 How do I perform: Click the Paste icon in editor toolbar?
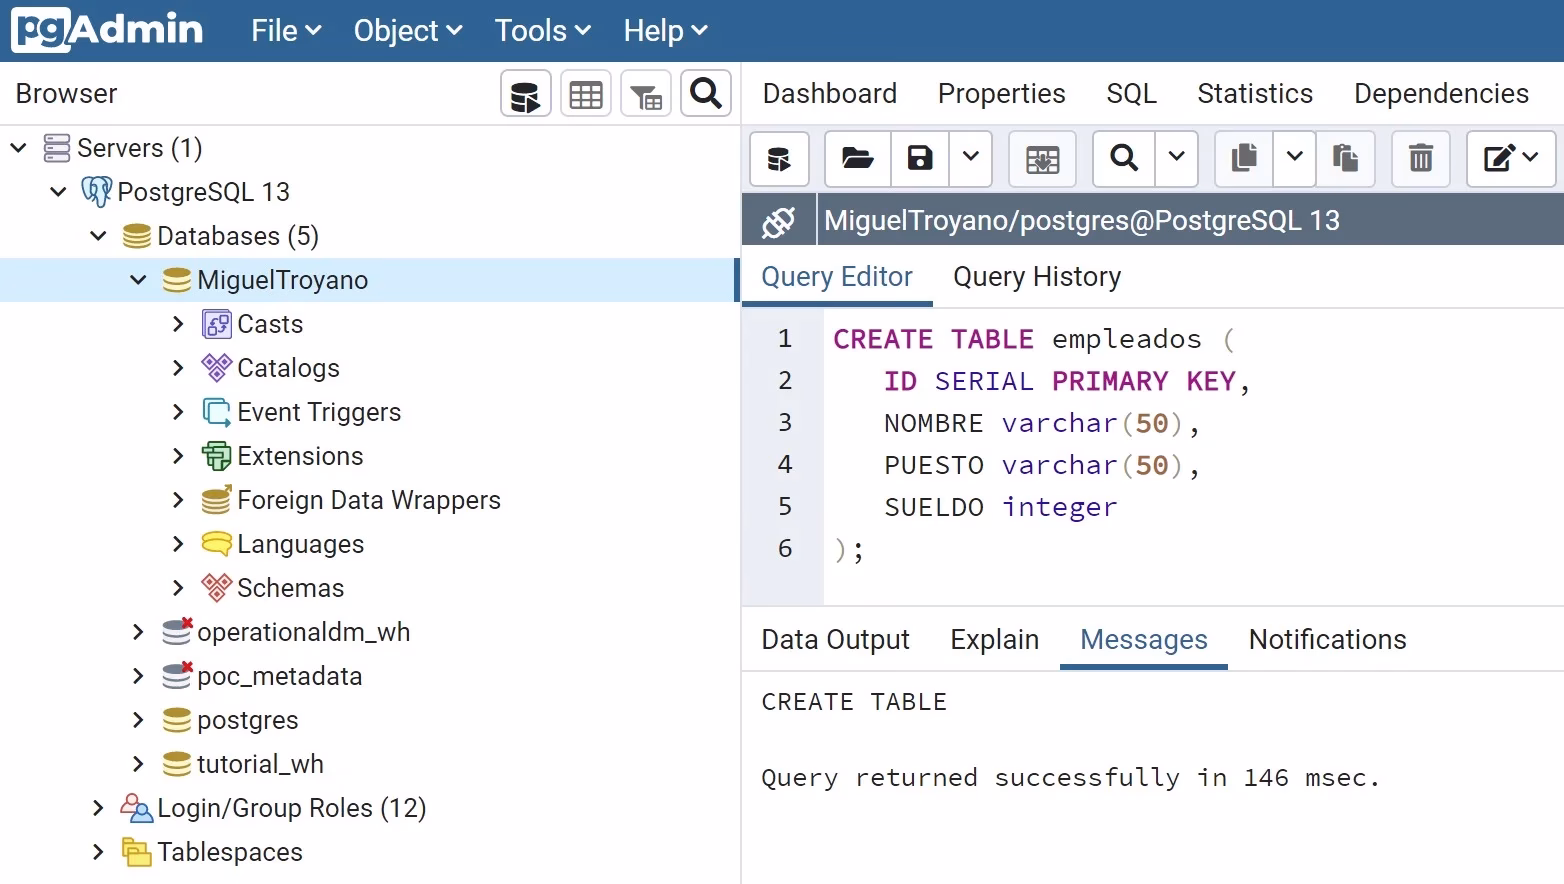tap(1345, 159)
